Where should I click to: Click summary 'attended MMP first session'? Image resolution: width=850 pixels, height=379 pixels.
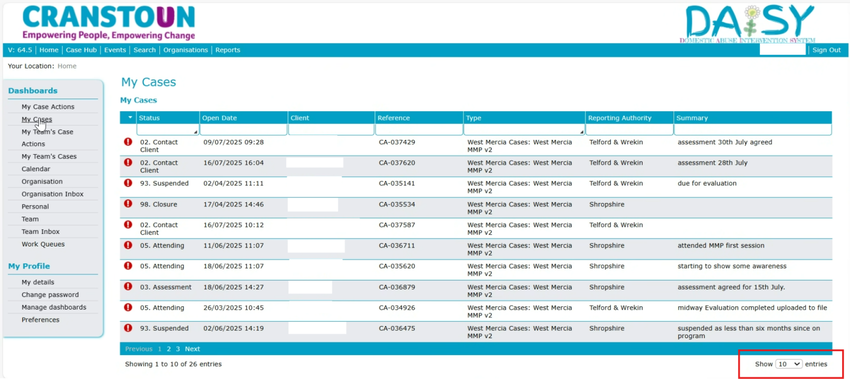(x=721, y=246)
